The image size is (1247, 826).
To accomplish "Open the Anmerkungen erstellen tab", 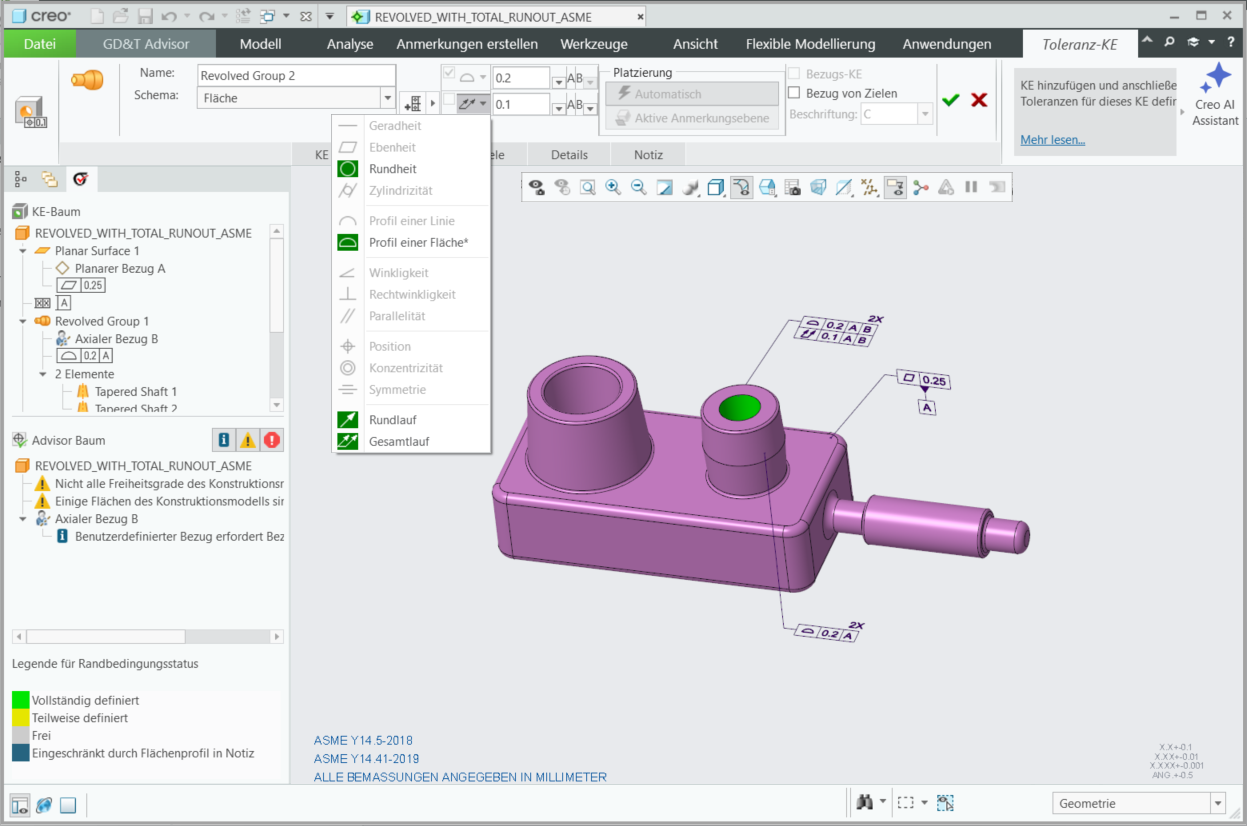I will (x=467, y=43).
